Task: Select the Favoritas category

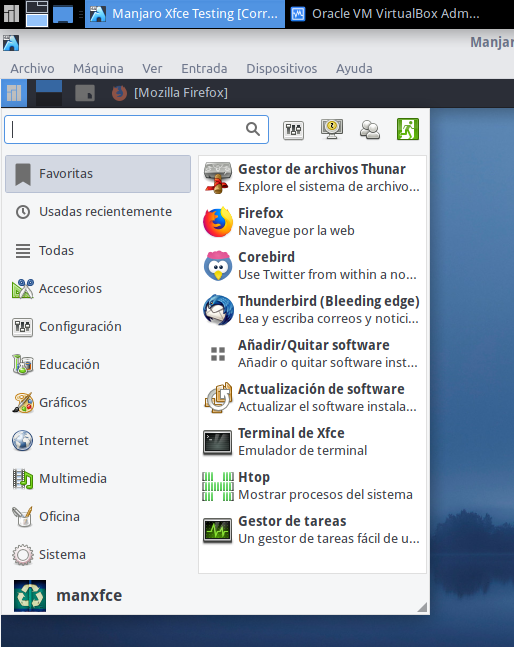Action: [98, 174]
